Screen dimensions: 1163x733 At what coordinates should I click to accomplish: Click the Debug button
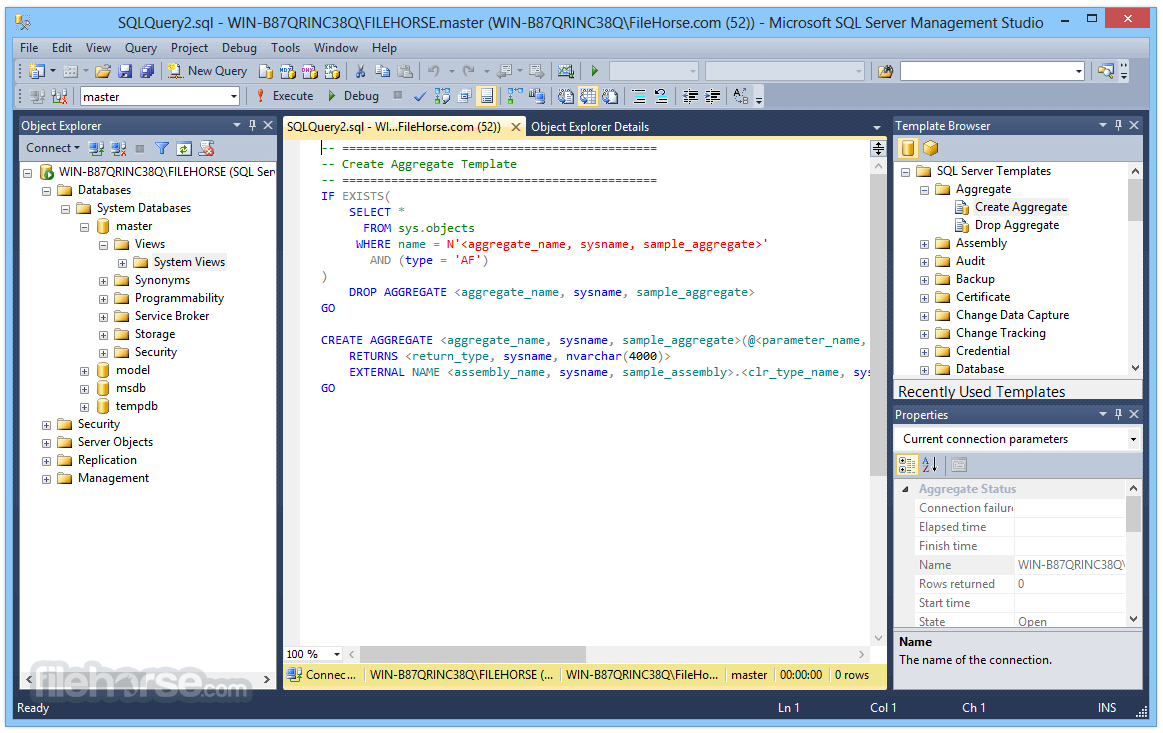354,96
